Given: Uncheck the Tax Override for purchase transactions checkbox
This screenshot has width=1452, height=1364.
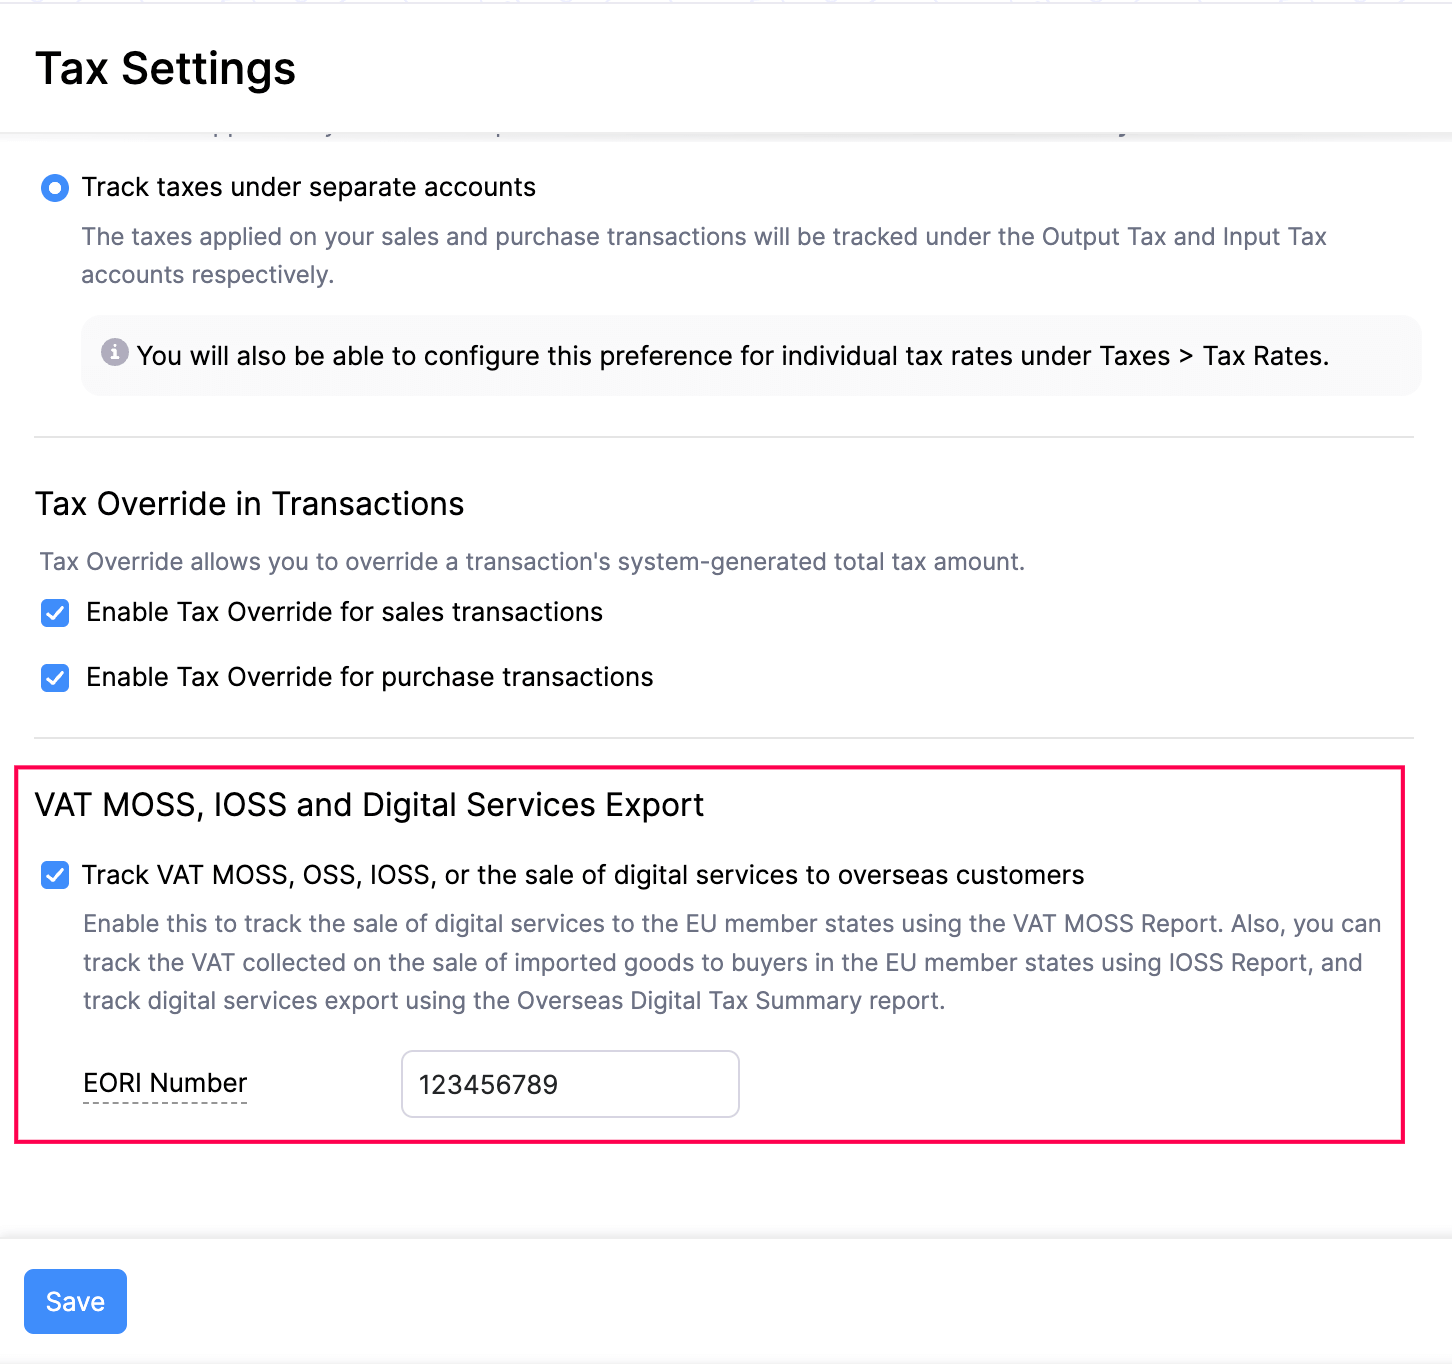Looking at the screenshot, I should tap(55, 678).
